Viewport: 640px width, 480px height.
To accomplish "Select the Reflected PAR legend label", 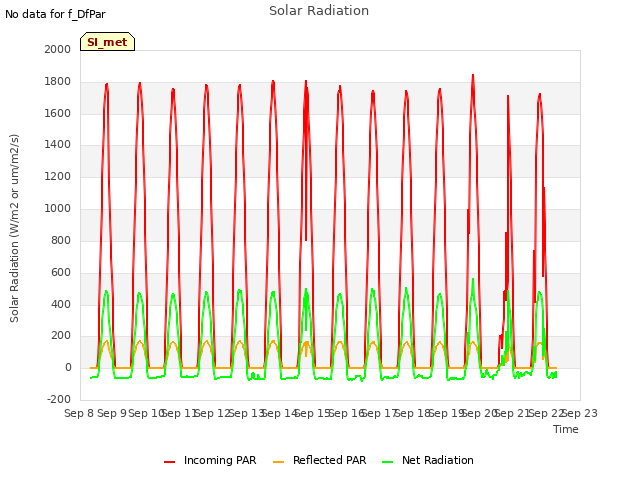I will point(329,460).
